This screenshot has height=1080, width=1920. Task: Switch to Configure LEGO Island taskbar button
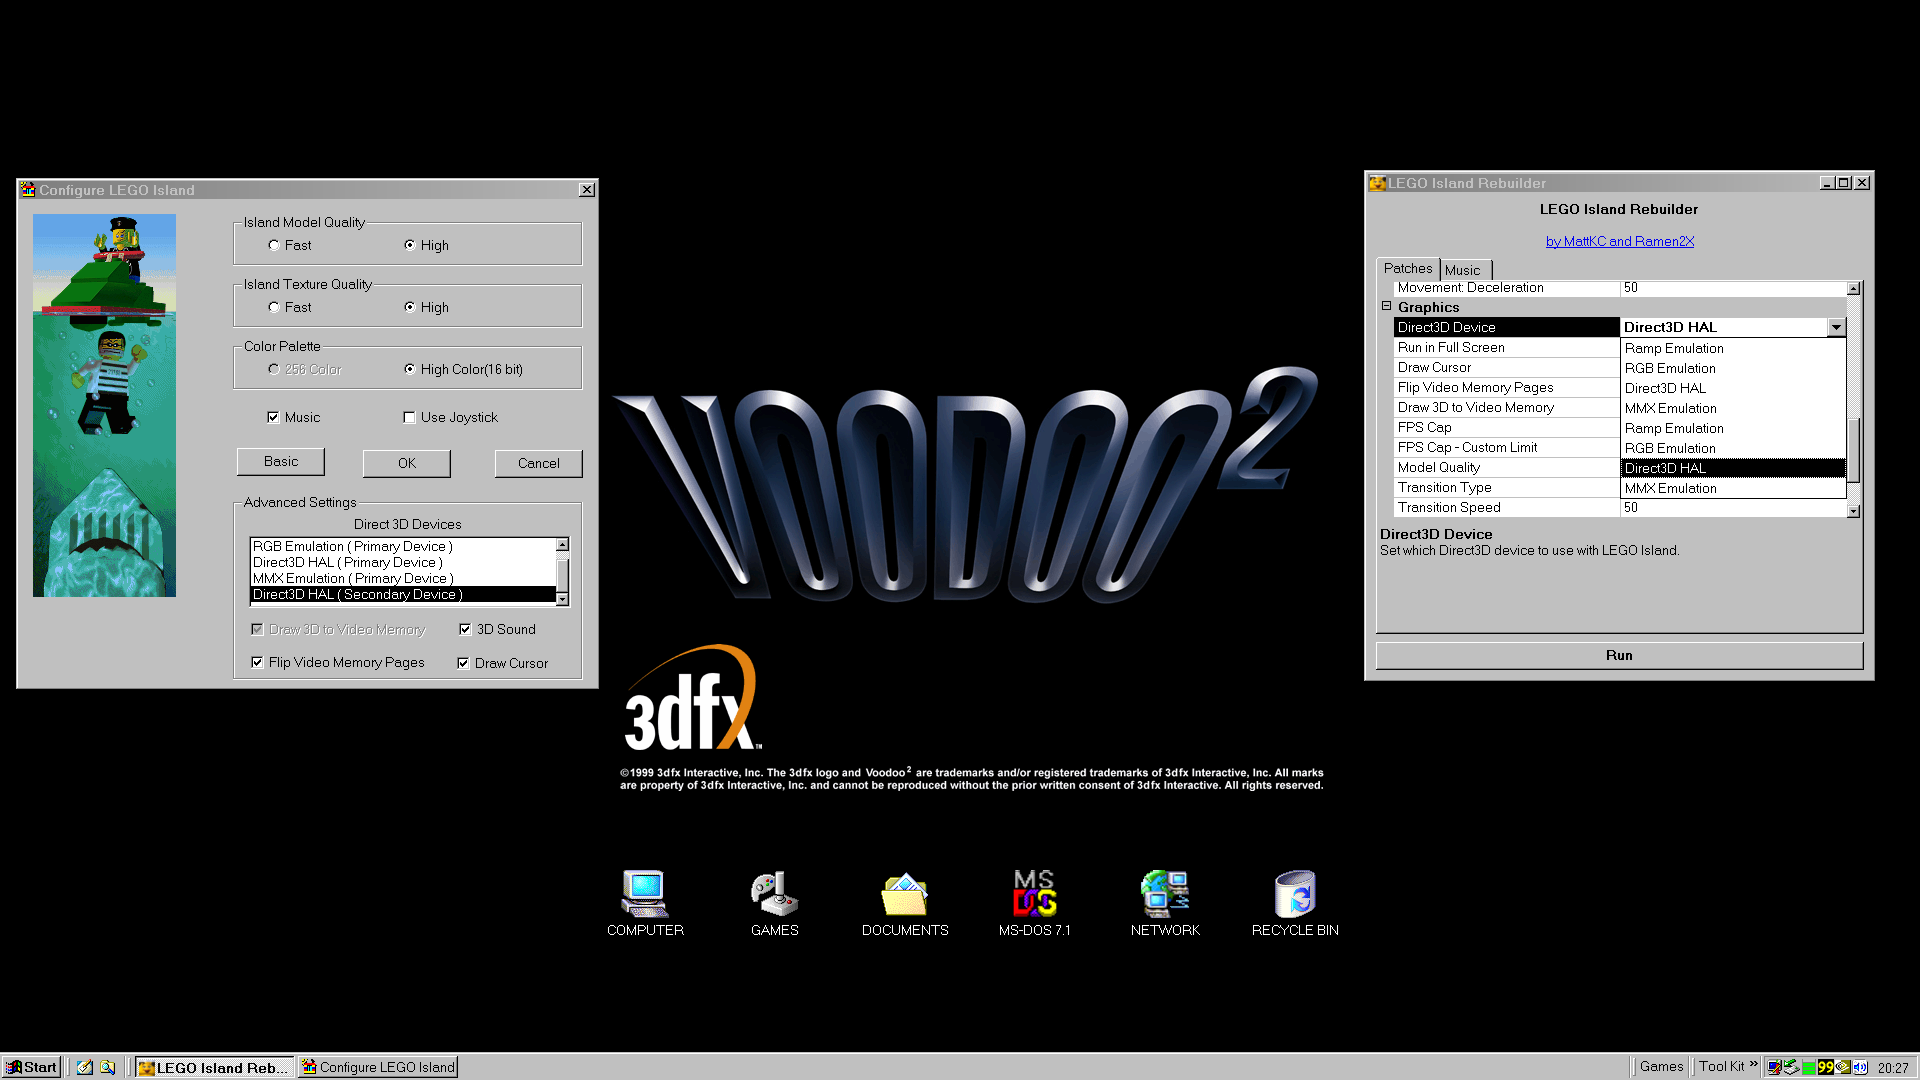378,1067
